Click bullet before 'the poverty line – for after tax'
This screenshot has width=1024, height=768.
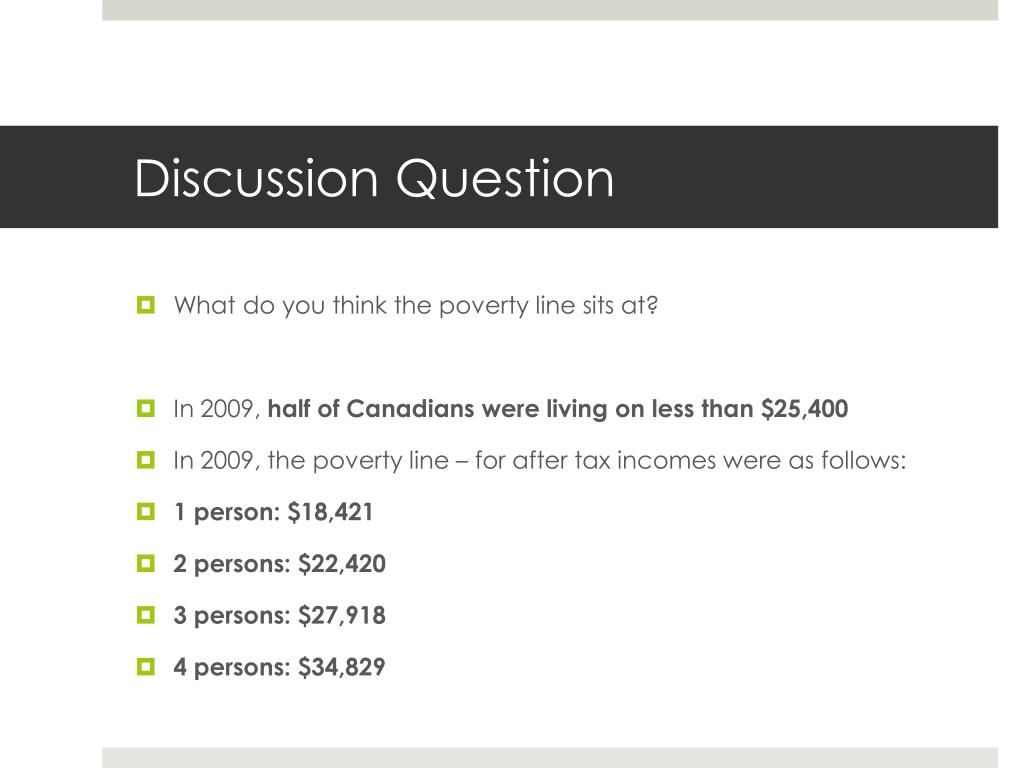(x=146, y=460)
